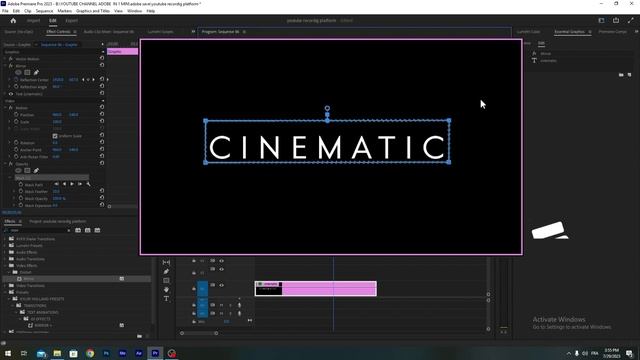The width and height of the screenshot is (640, 360).
Task: Go to the Home screen icon
Action: point(13,20)
